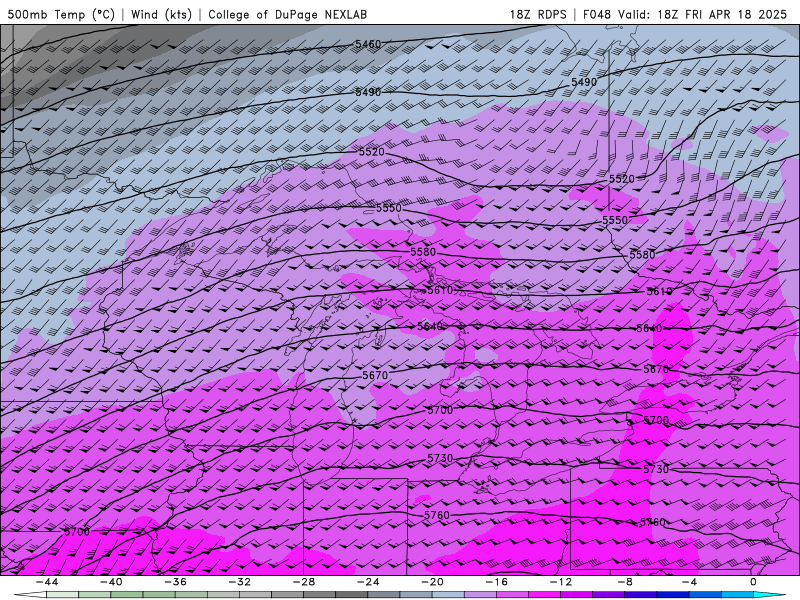Click the 0 colorbar tick label

(x=754, y=582)
